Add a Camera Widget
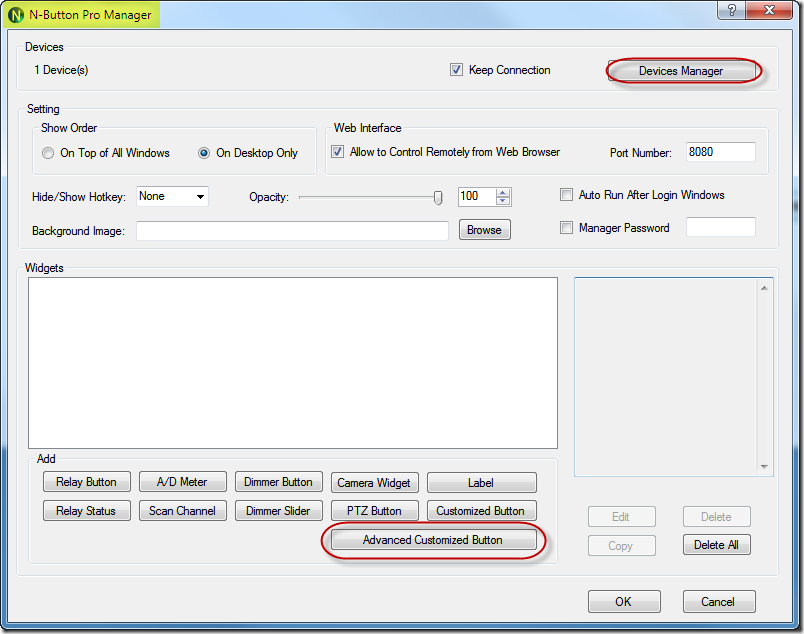Viewport: 804px width, 634px height. (x=374, y=483)
